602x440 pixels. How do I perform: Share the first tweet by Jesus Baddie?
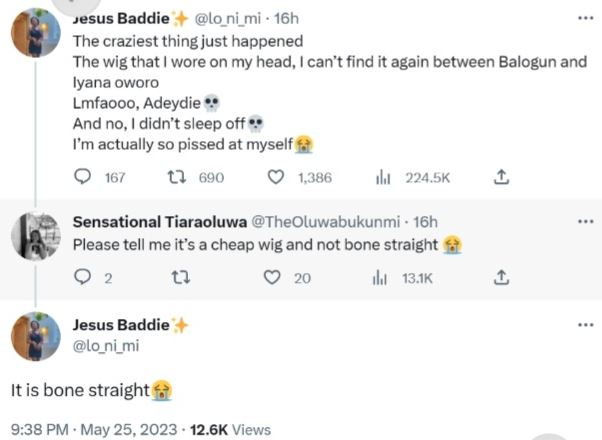[502, 177]
